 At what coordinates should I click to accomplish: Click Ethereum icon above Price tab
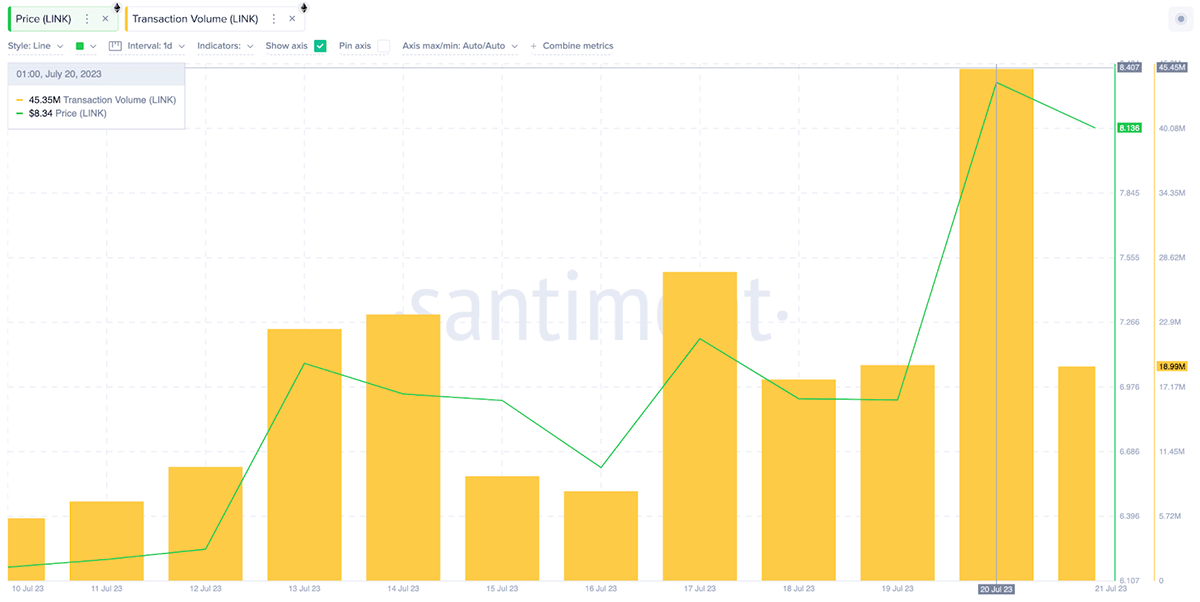117,7
